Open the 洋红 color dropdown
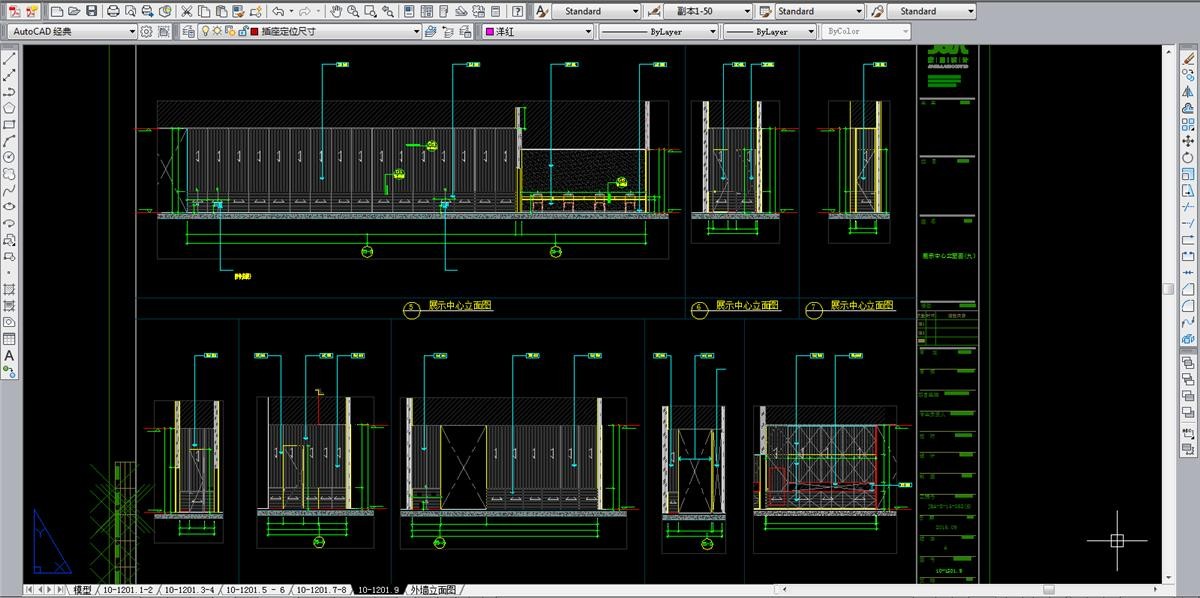This screenshot has height=598, width=1200. (x=589, y=31)
